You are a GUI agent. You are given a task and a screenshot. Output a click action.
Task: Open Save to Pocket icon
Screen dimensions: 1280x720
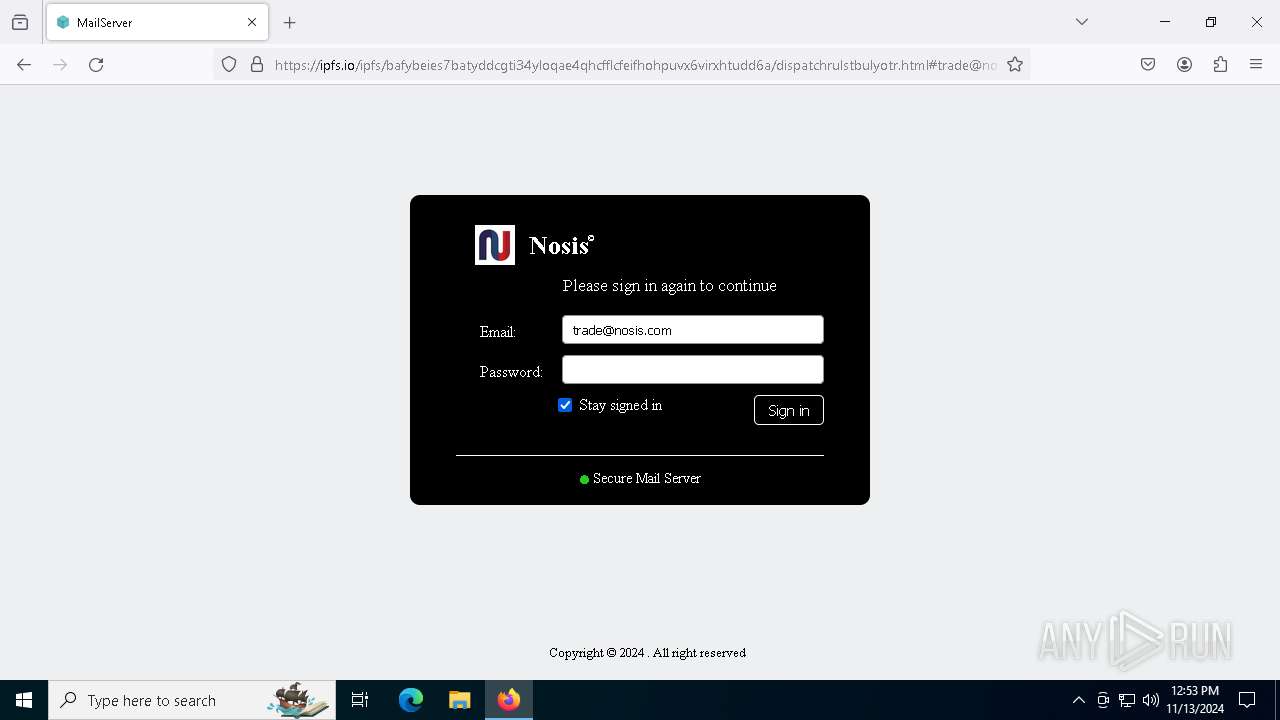pos(1148,65)
